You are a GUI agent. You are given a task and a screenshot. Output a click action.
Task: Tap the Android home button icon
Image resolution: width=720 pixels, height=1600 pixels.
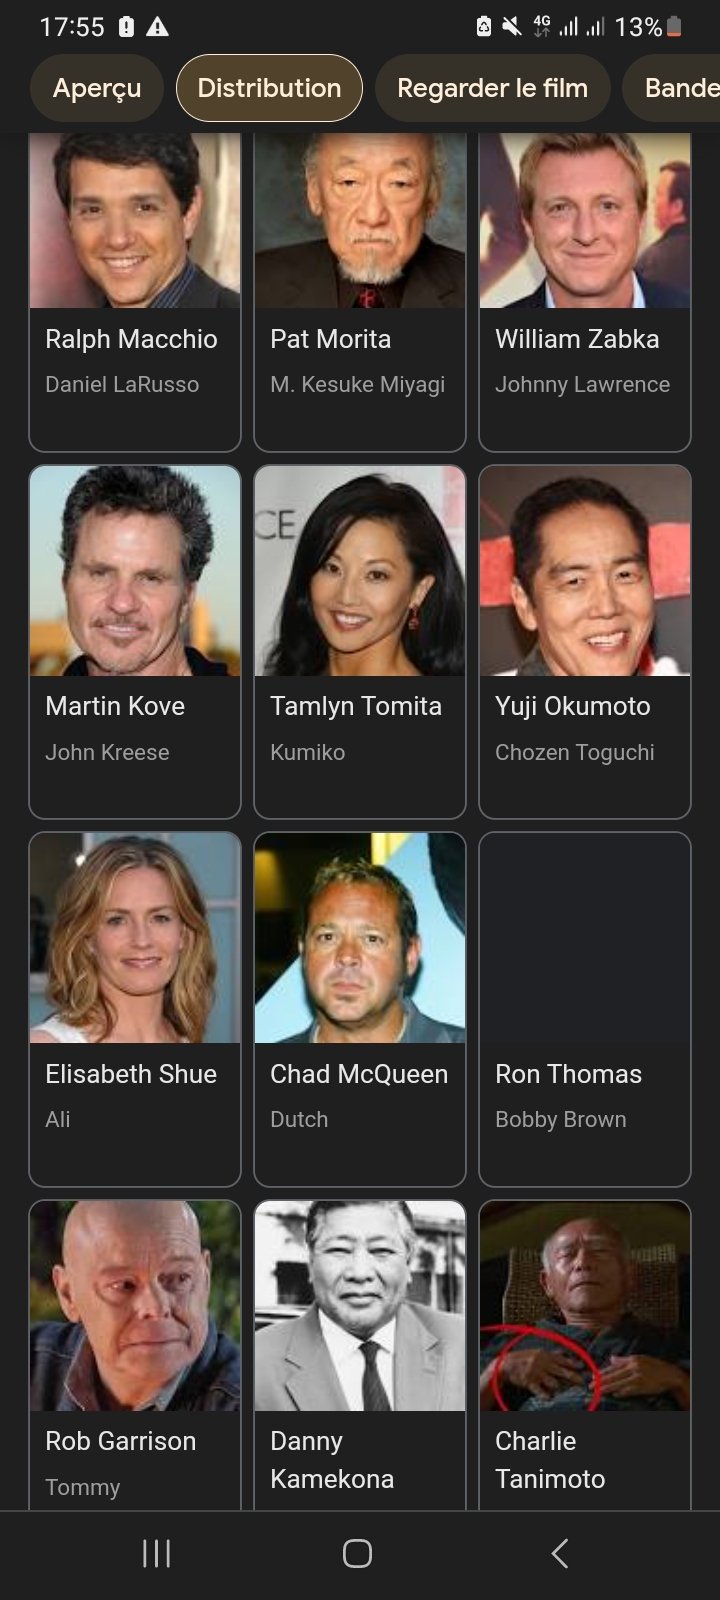click(357, 1553)
